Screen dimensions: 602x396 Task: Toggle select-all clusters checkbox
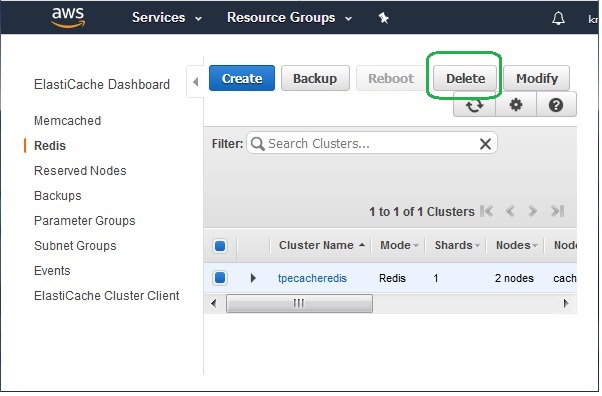[x=220, y=246]
